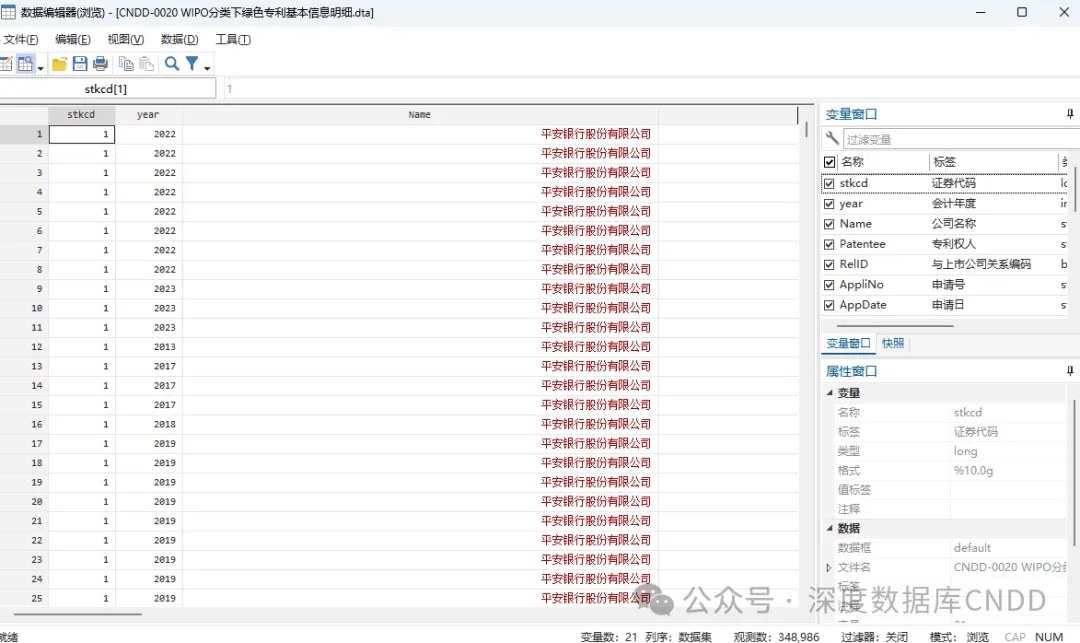The width and height of the screenshot is (1080, 643).
Task: Collapse the 变量 section in properties
Action: click(x=829, y=393)
